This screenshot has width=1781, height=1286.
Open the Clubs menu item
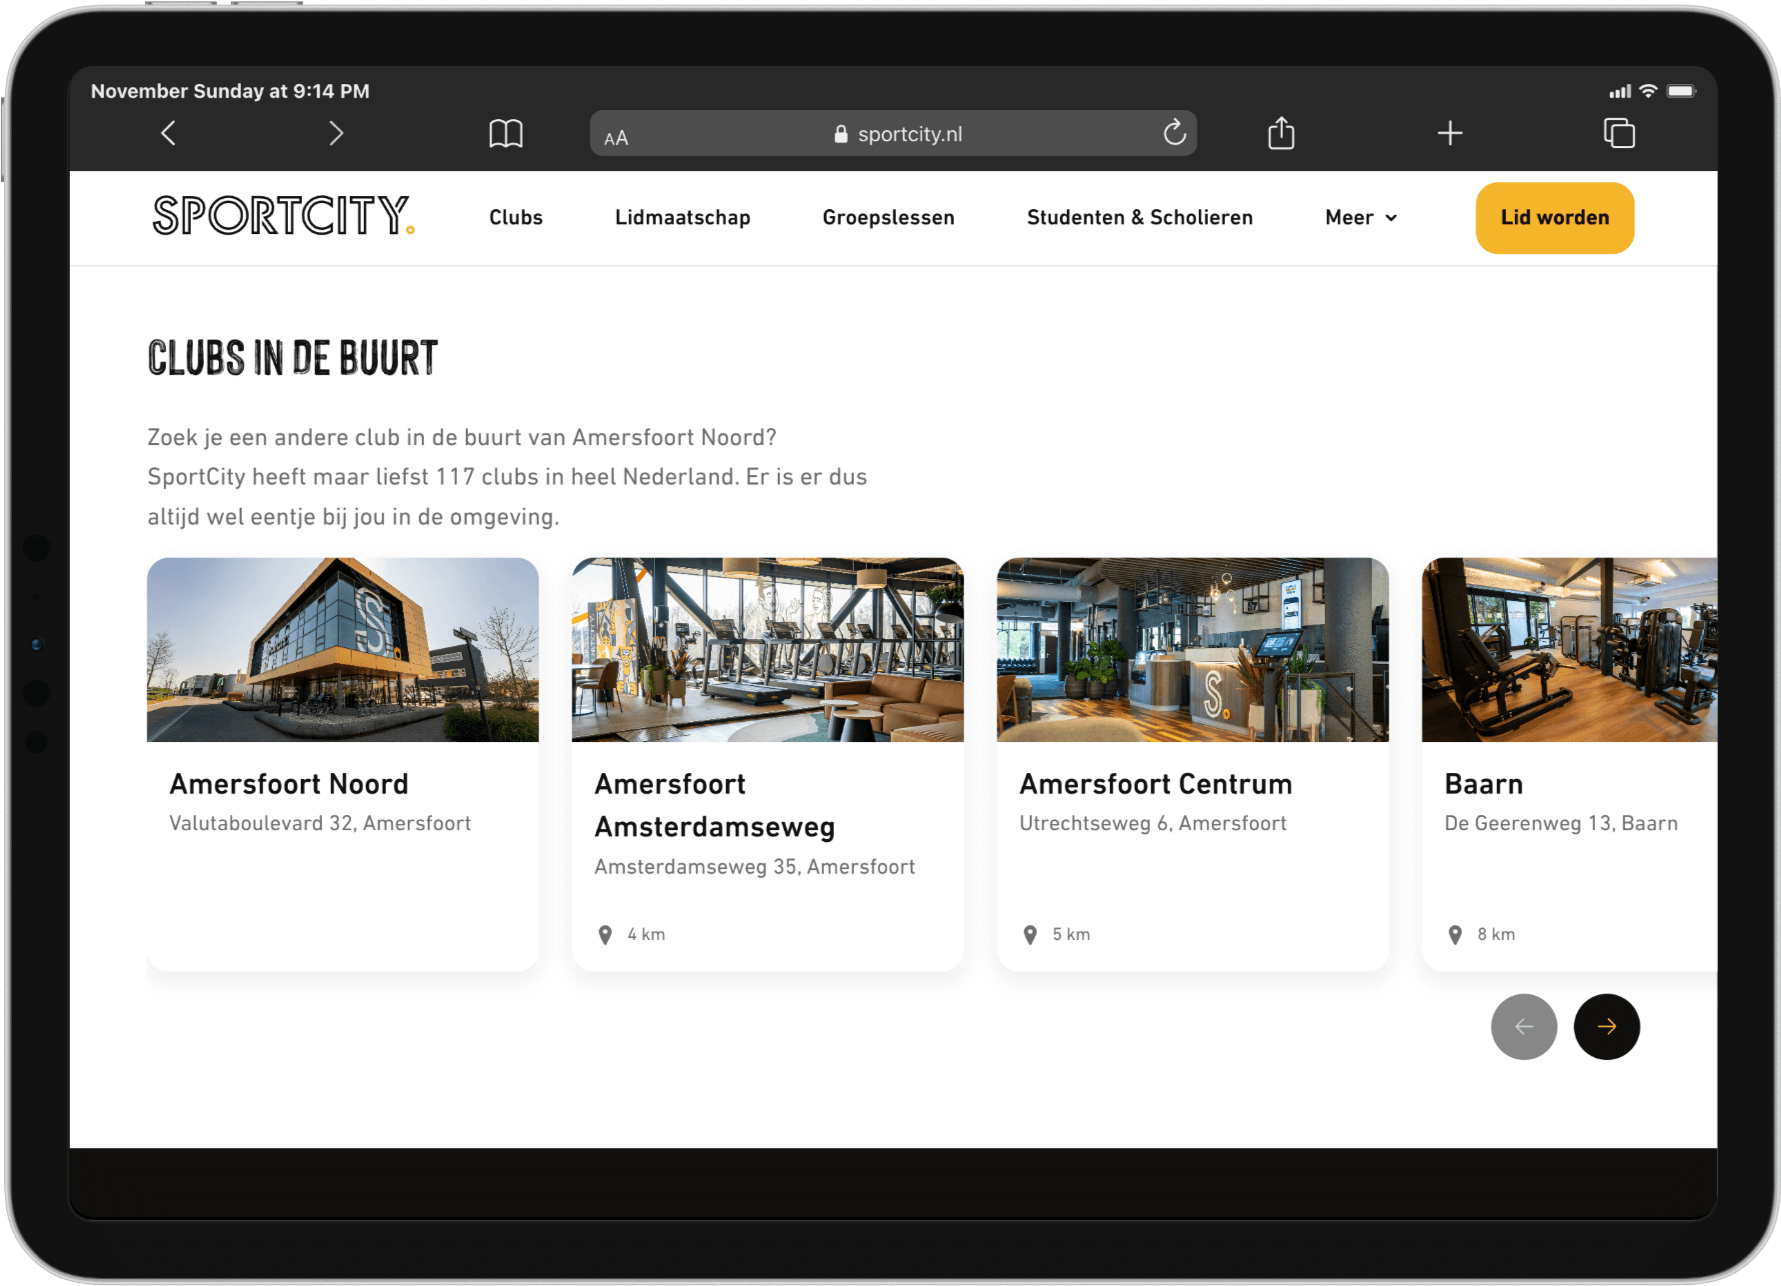(516, 218)
